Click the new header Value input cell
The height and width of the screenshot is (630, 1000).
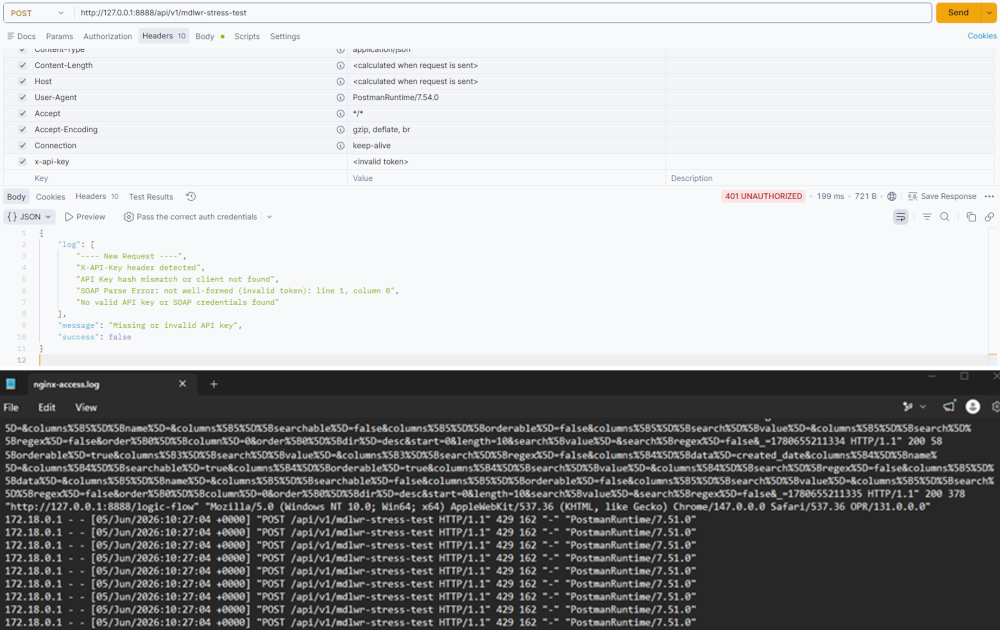point(506,178)
